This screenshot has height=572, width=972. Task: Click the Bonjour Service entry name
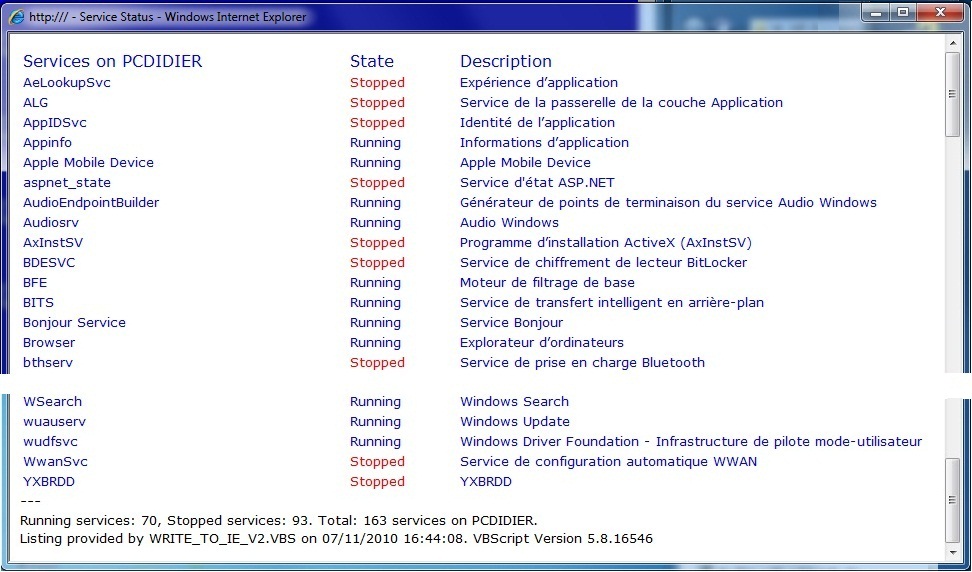[x=74, y=323]
